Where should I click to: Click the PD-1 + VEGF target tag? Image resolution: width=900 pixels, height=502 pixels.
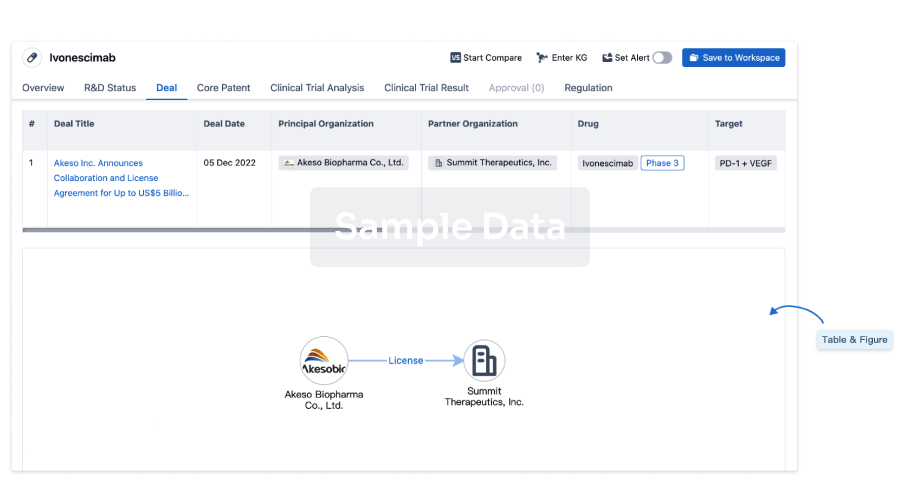[746, 163]
